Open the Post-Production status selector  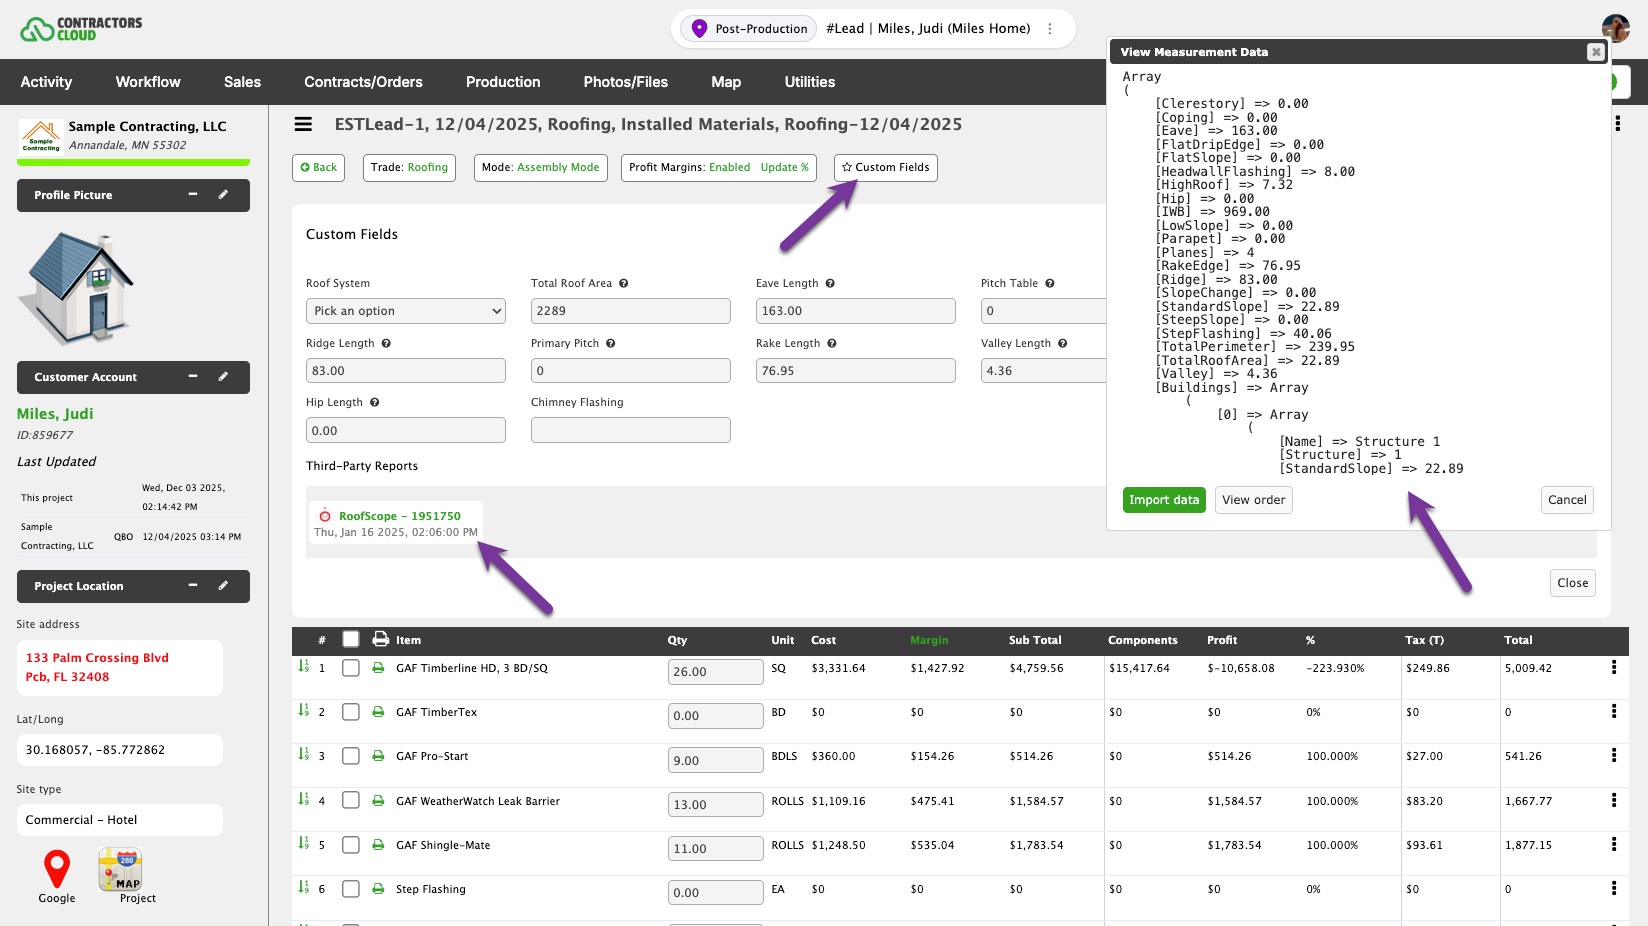pyautogui.click(x=749, y=29)
